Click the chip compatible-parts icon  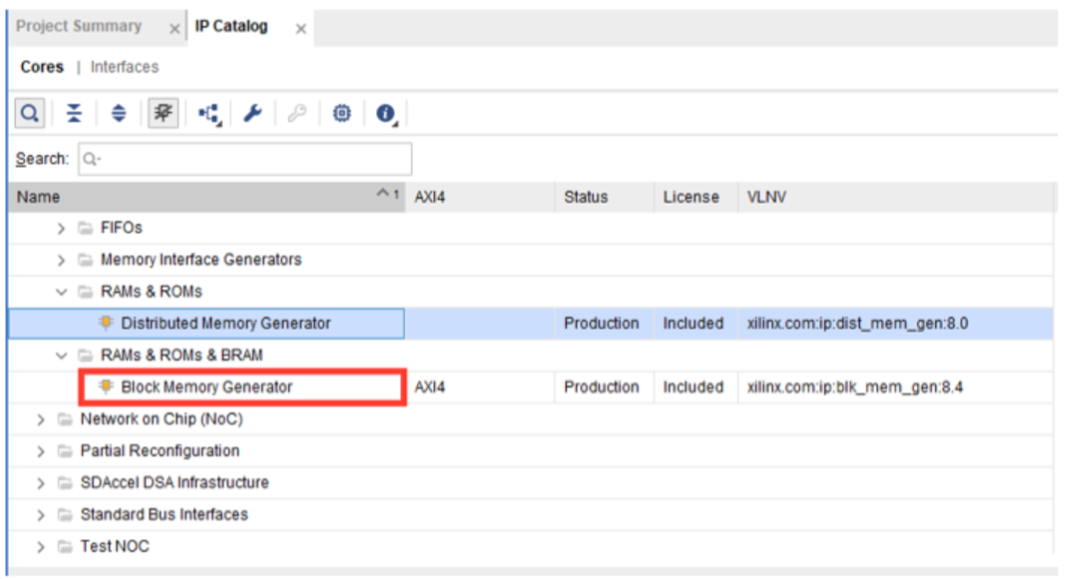click(x=342, y=114)
